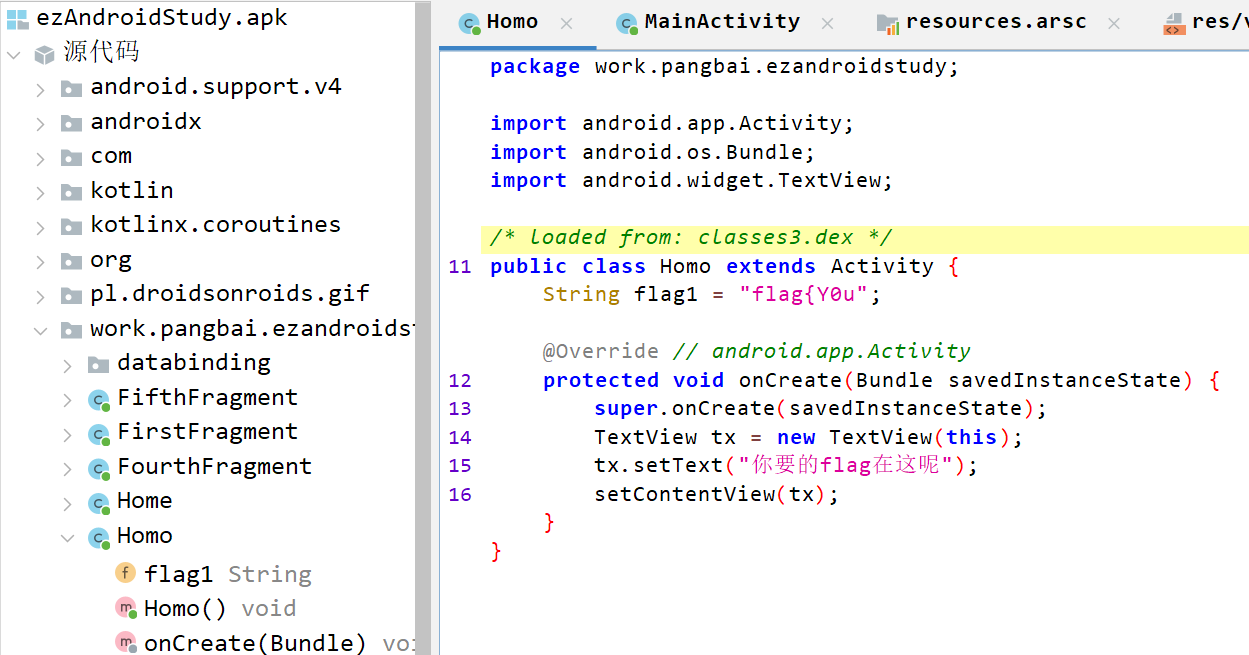Expand the android.support.v4 package

40,88
